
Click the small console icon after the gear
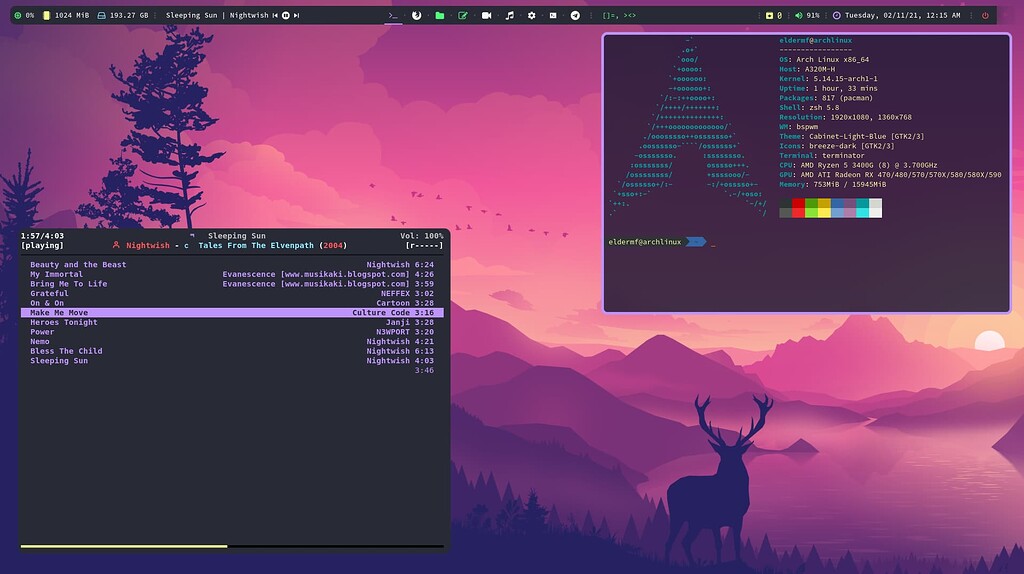coord(553,15)
